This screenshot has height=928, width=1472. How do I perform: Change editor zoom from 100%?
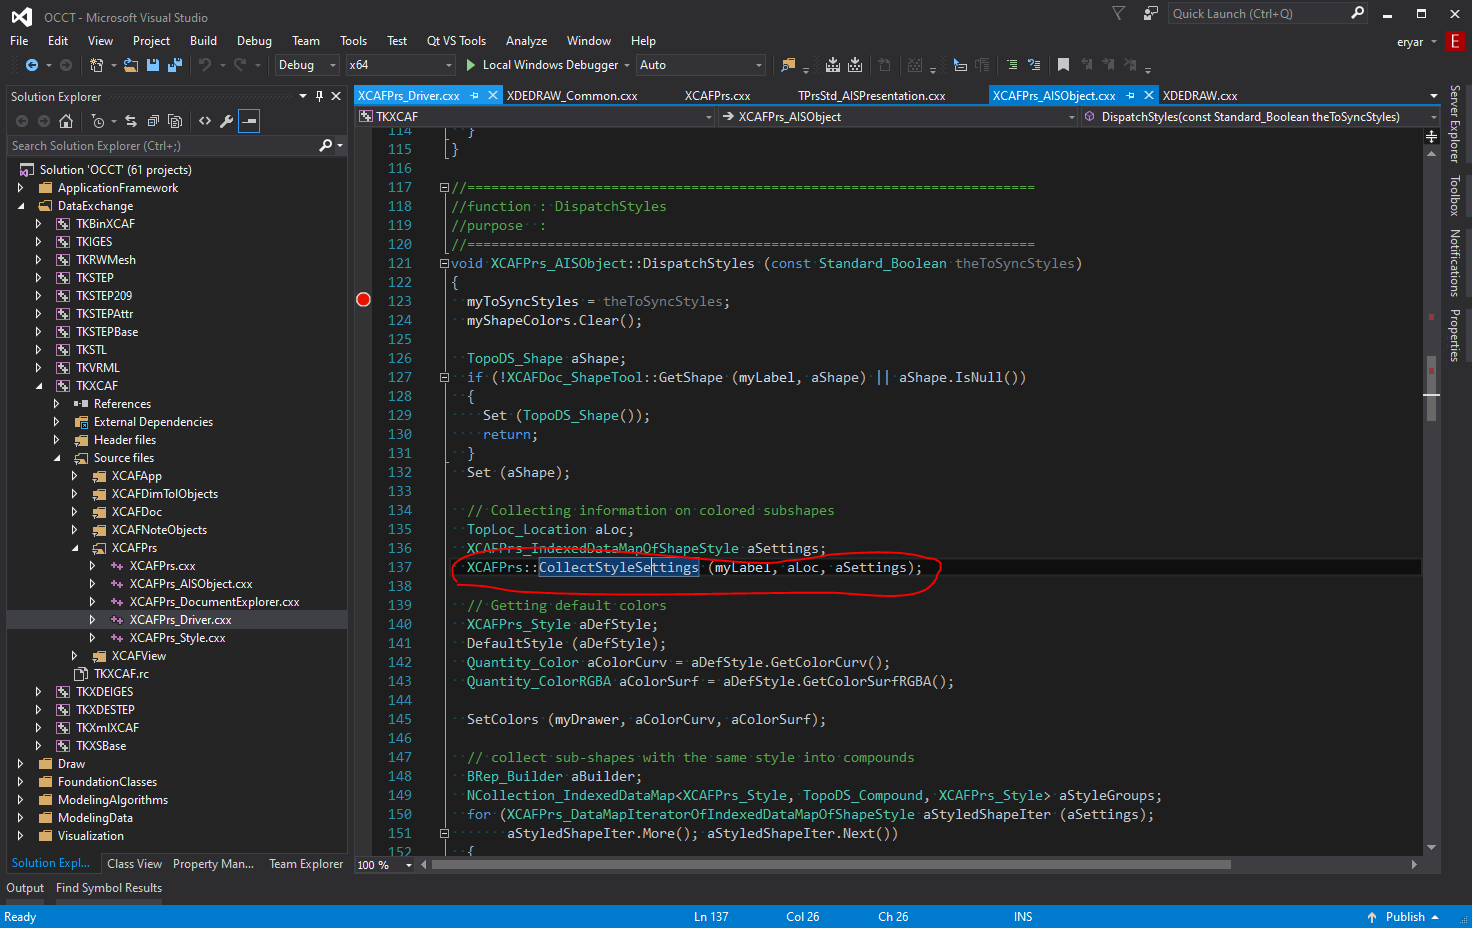coord(381,865)
